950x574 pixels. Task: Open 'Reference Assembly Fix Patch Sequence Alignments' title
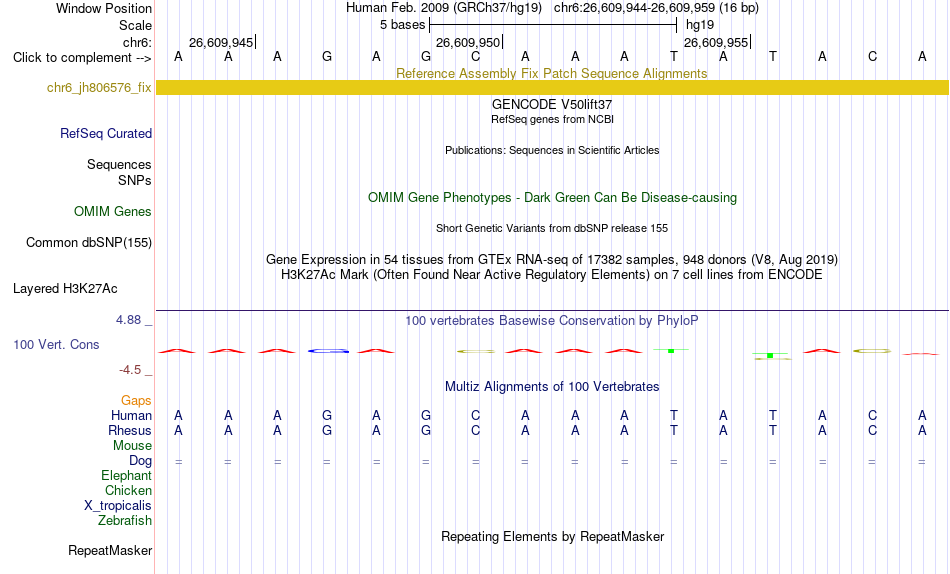[551, 73]
